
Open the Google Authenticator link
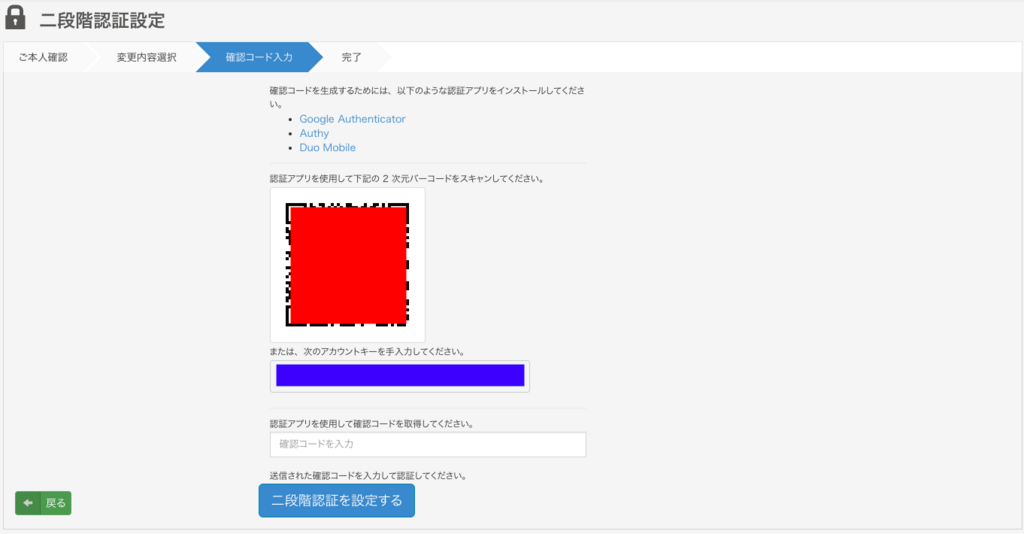coord(352,119)
